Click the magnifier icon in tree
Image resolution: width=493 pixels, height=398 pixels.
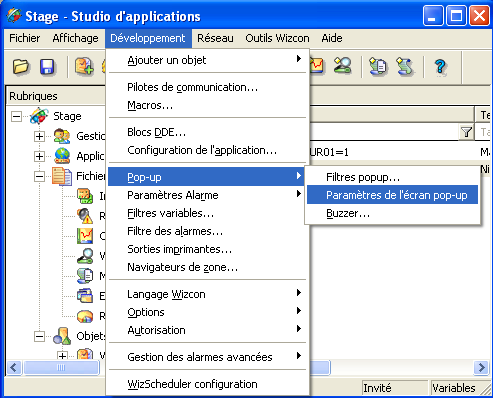point(85,256)
